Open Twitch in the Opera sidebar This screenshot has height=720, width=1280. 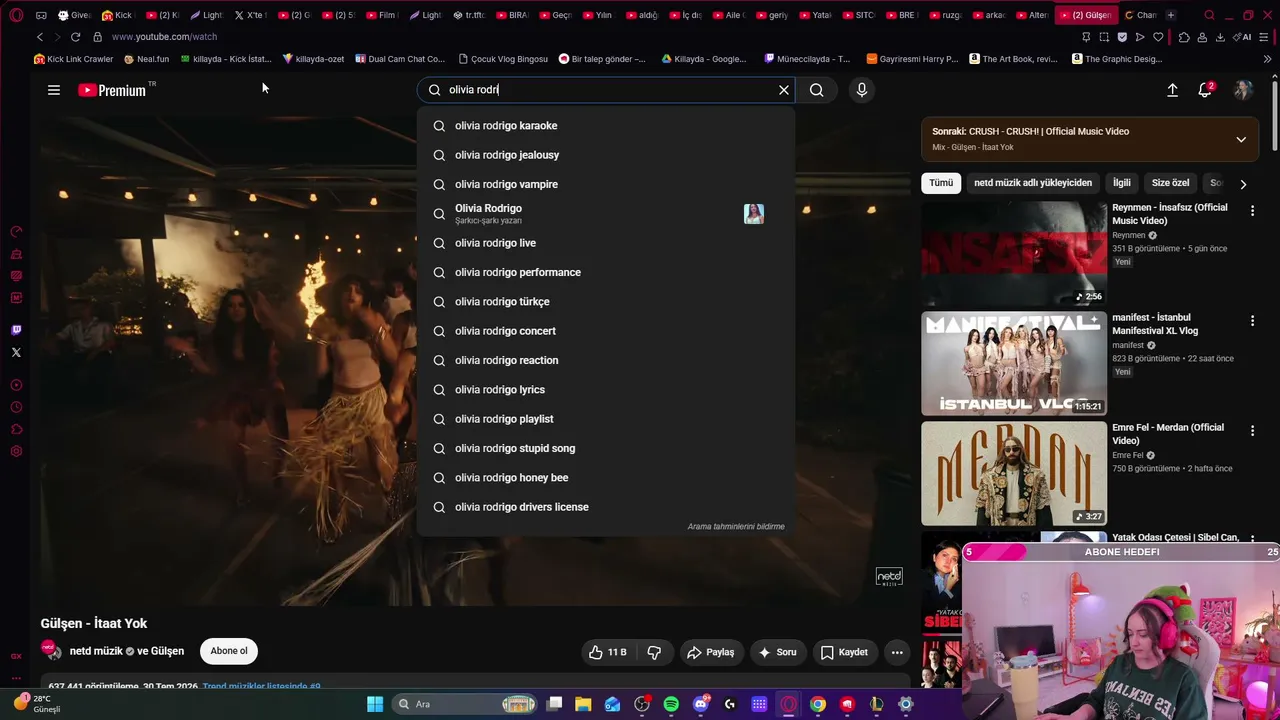pyautogui.click(x=16, y=330)
